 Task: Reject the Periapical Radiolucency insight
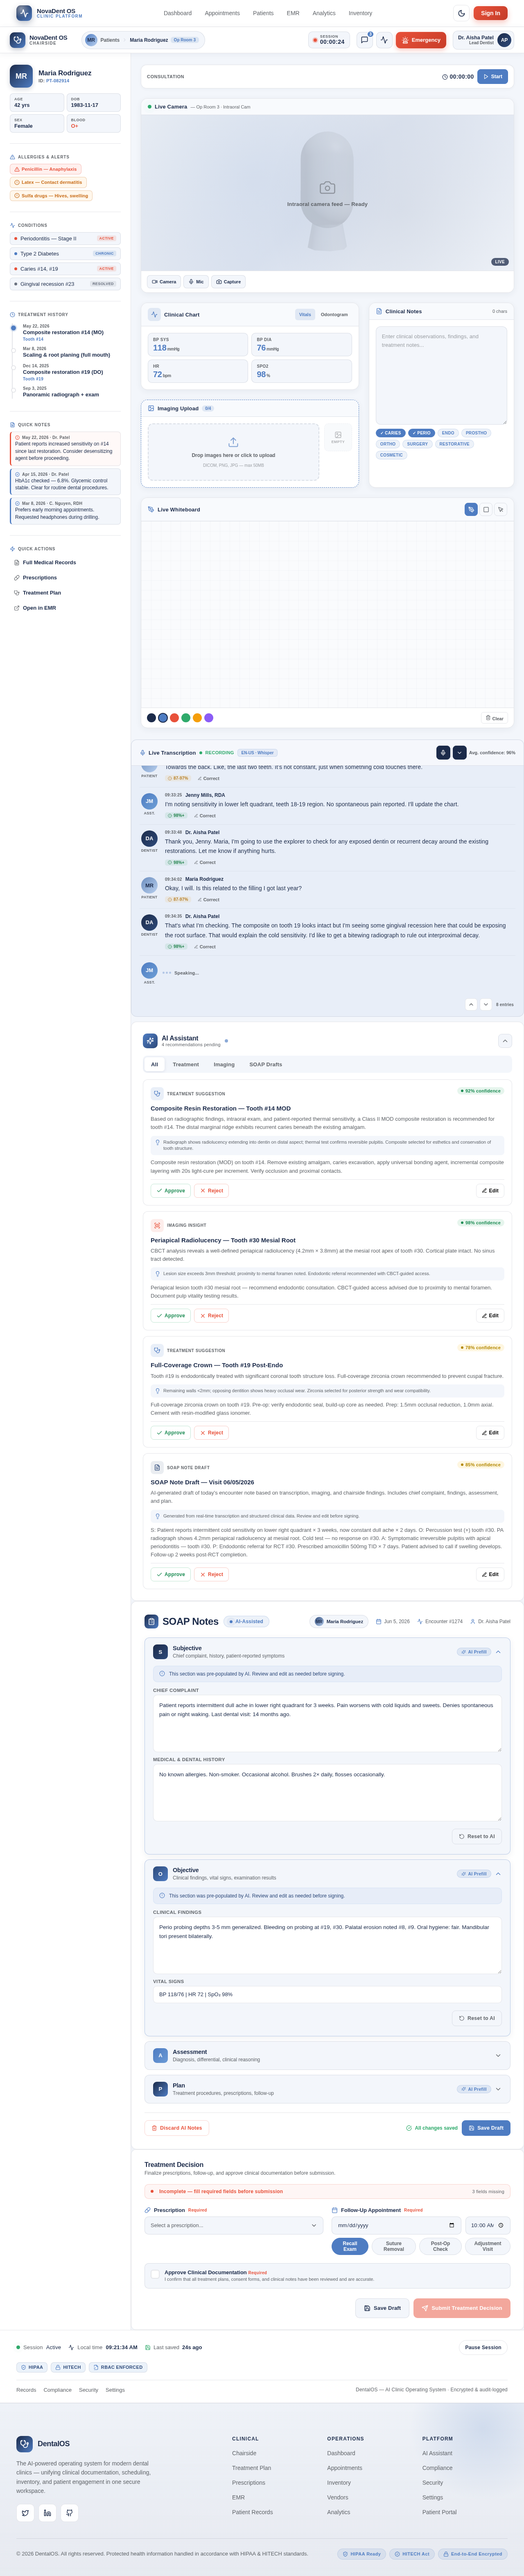click(211, 1315)
